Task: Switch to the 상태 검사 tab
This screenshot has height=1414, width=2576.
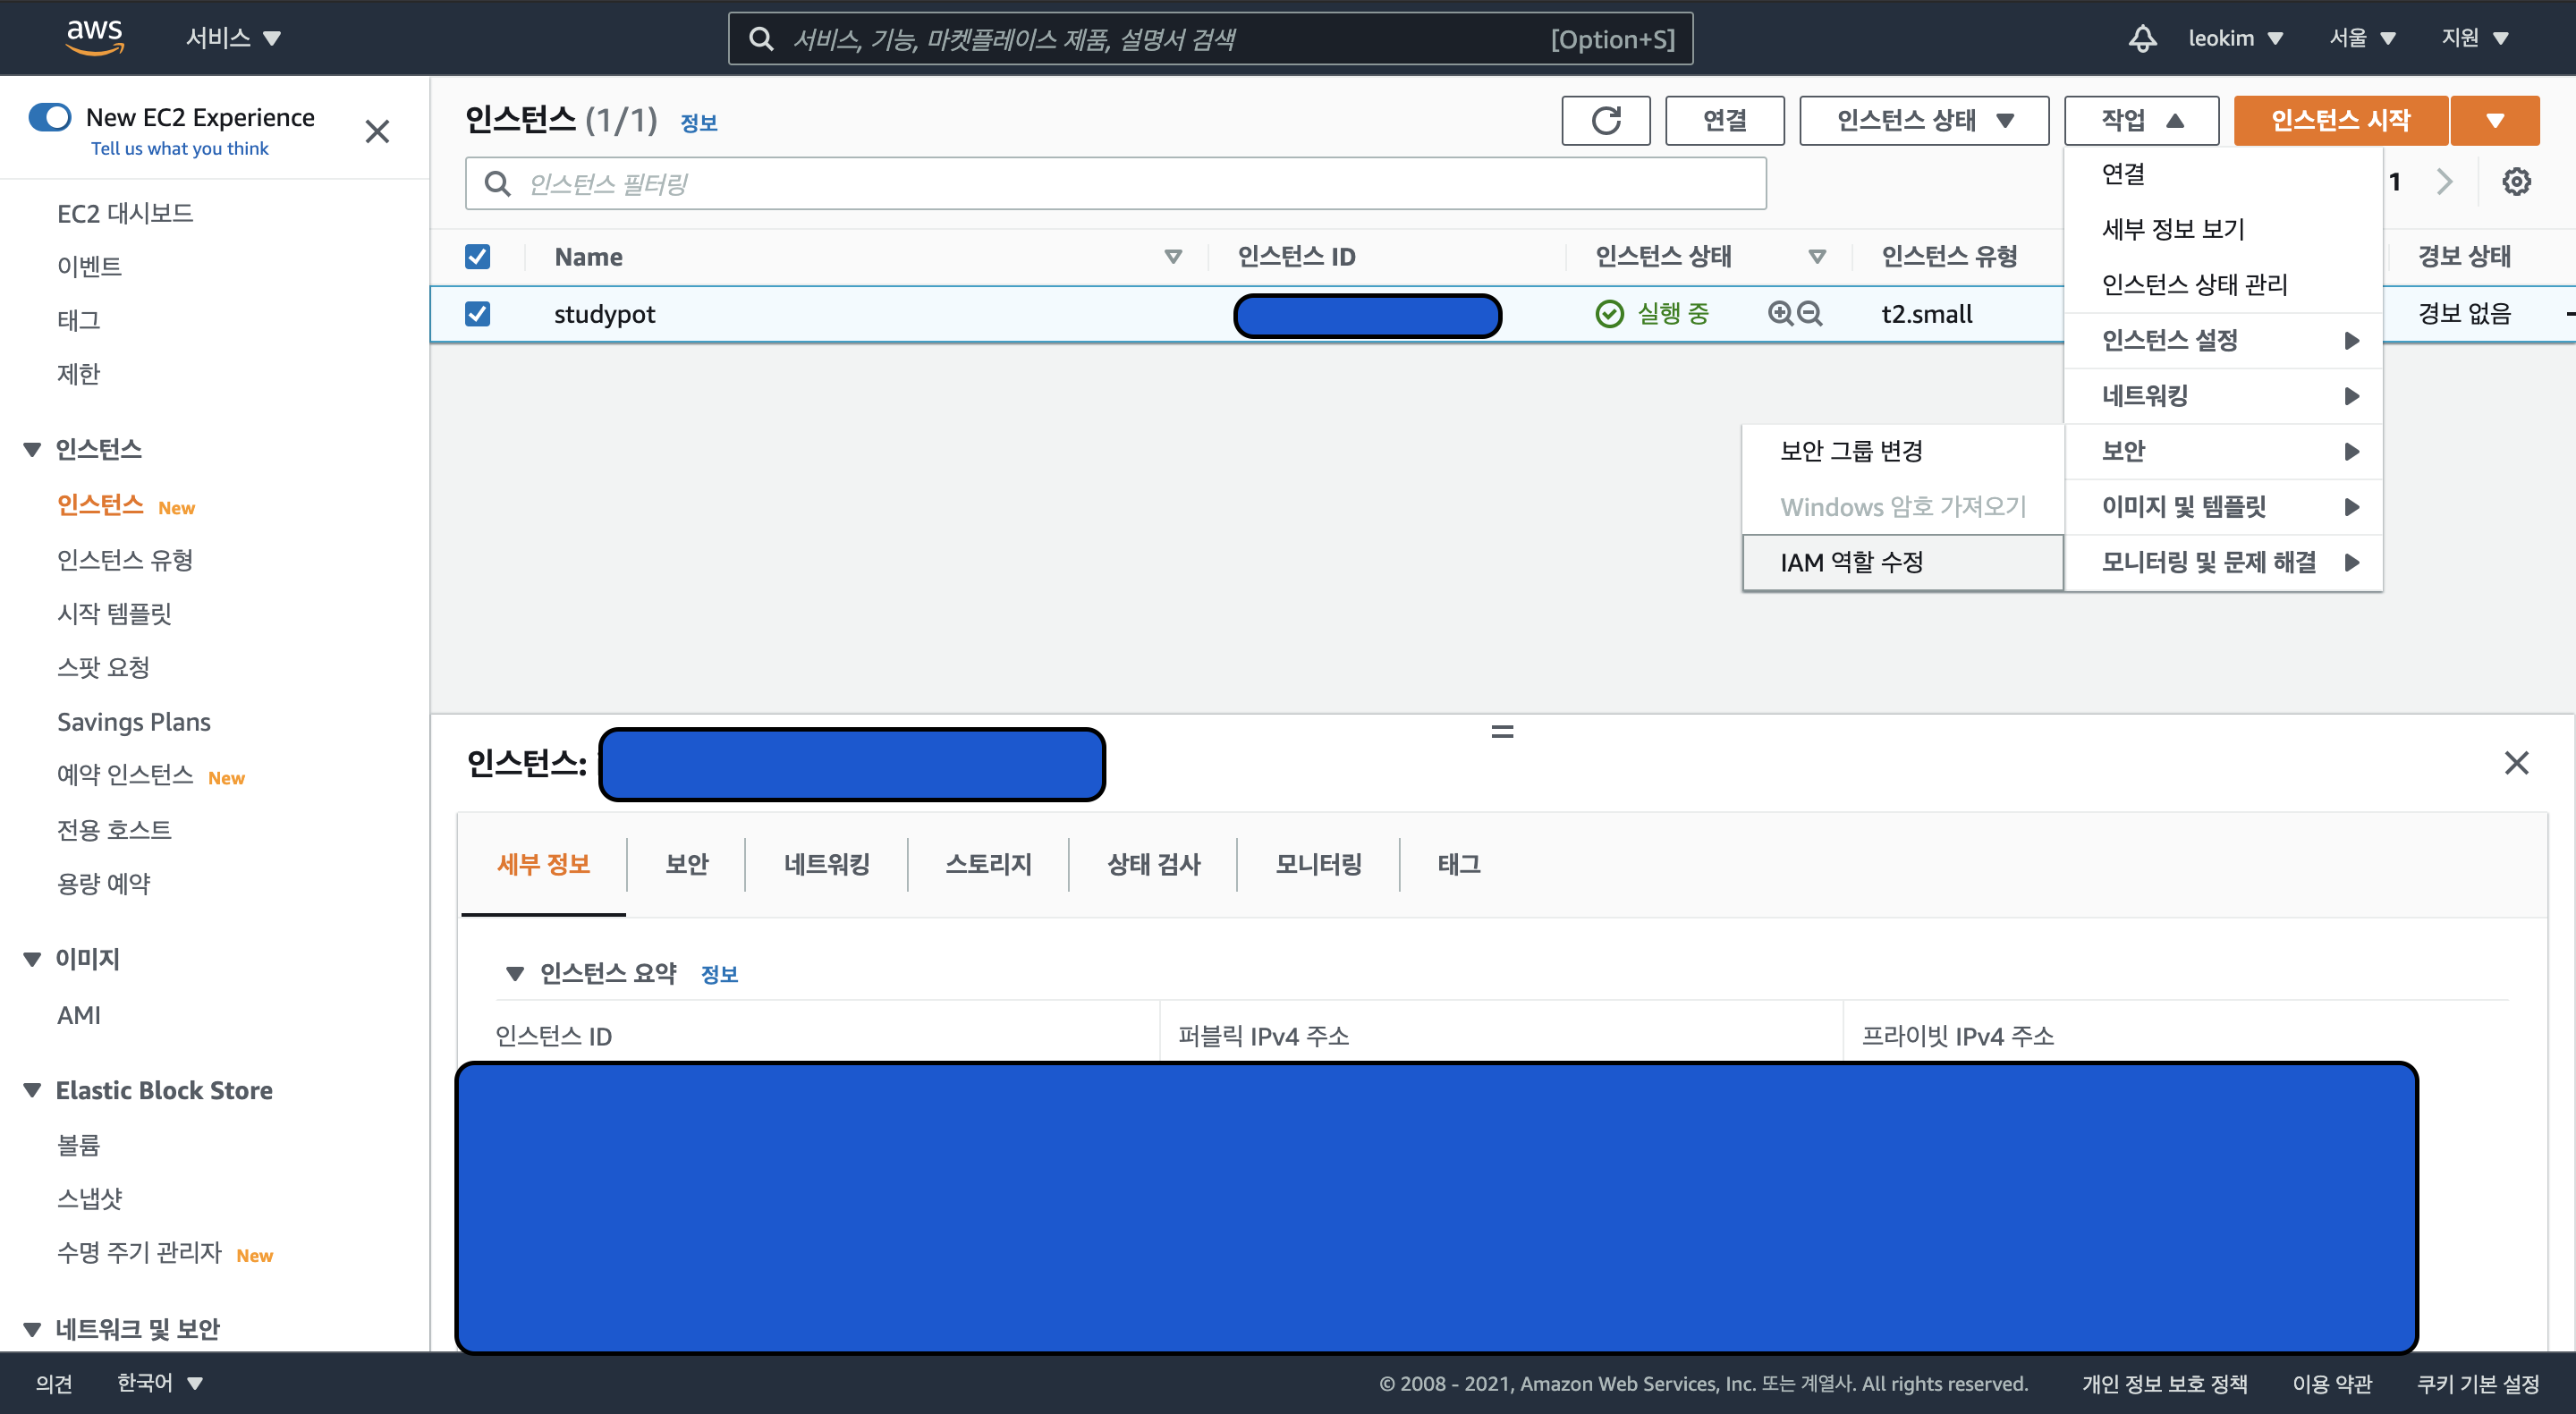Action: tap(1153, 864)
